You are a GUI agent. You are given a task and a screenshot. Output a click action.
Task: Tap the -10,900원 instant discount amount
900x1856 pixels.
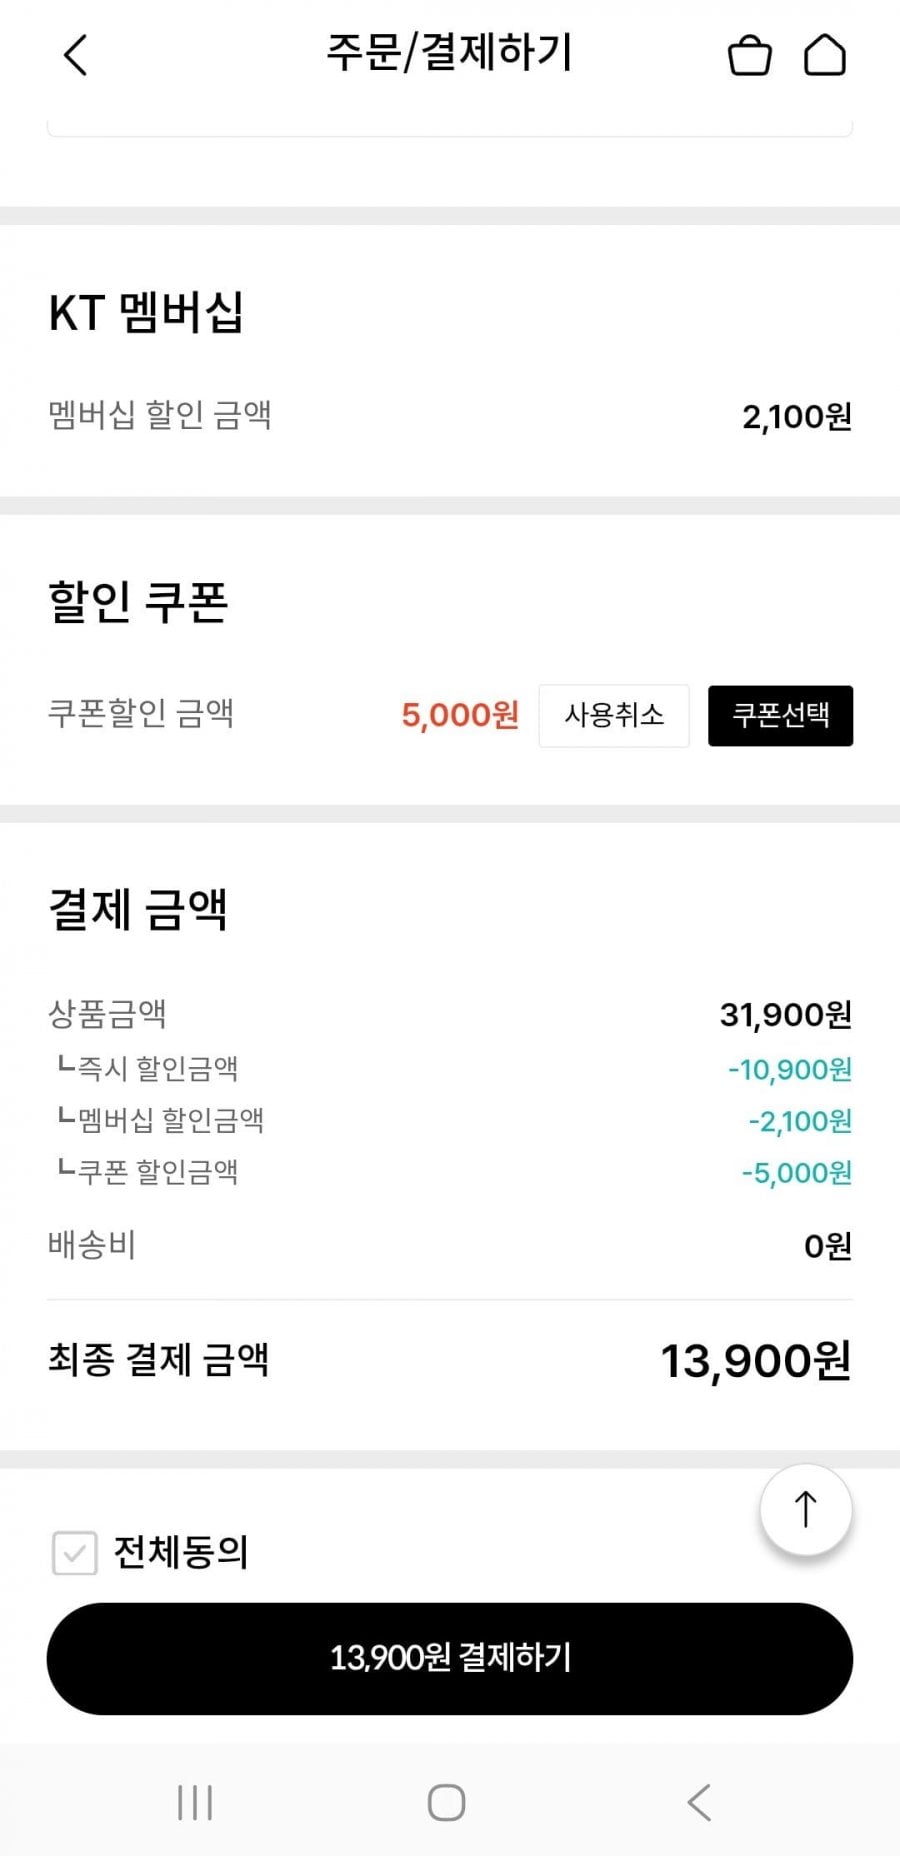pyautogui.click(x=790, y=1070)
